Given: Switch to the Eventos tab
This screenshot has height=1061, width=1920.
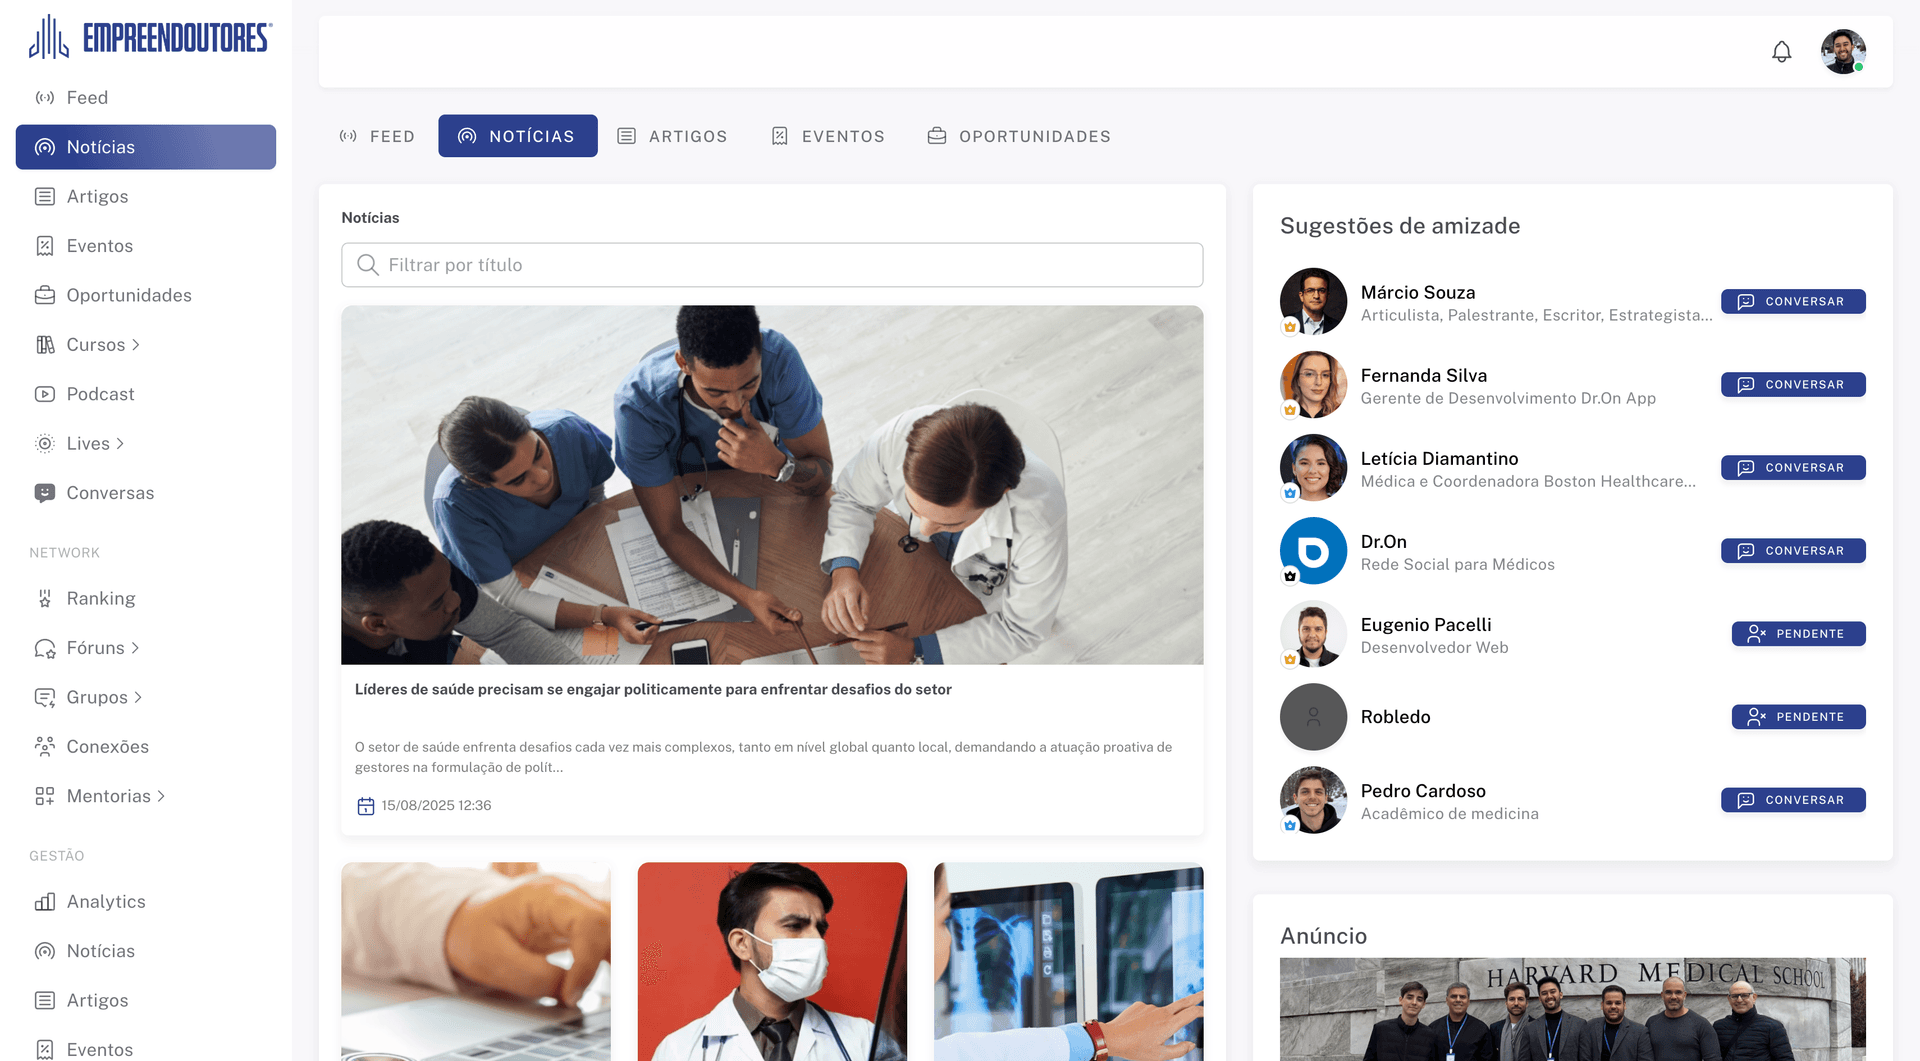Looking at the screenshot, I should tap(828, 136).
